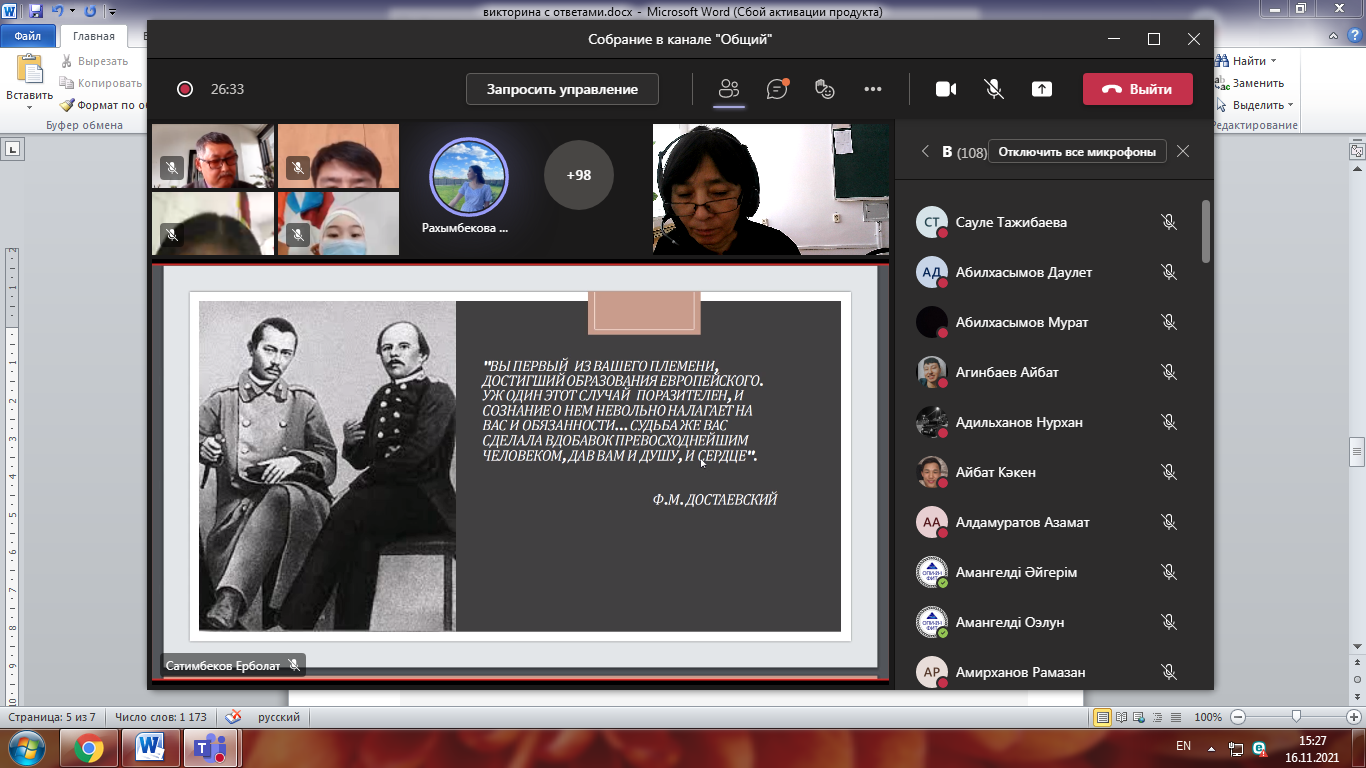Viewport: 1366px width, 768px height.
Task: Click Заменить replace command in Word
Action: click(1250, 83)
